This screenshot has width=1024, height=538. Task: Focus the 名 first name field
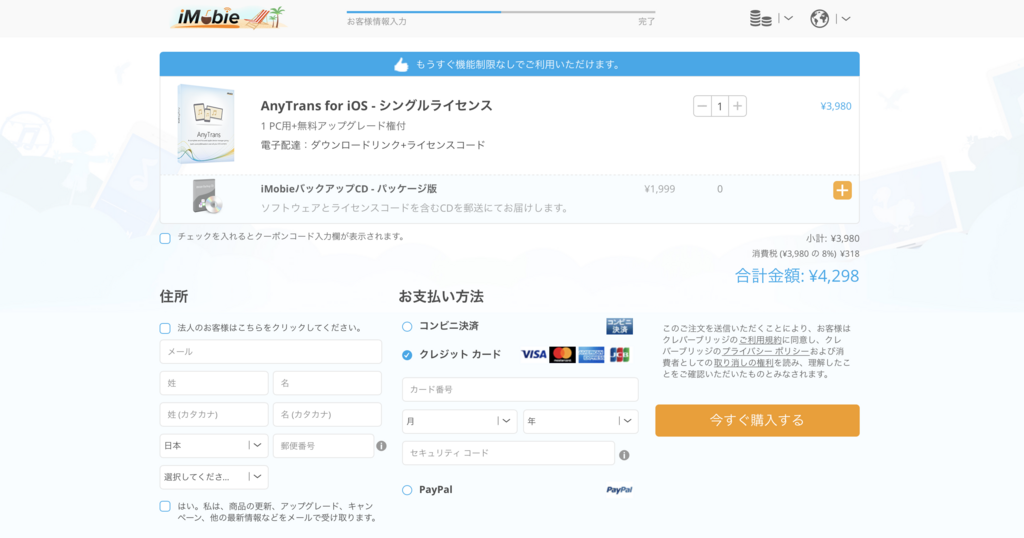click(x=327, y=383)
